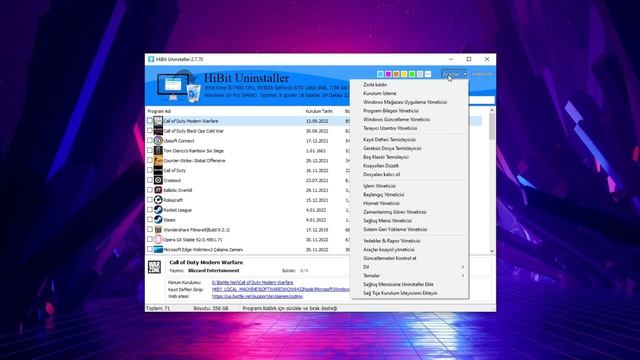Click the Steam program icon
The image size is (640, 360).
tap(158, 220)
